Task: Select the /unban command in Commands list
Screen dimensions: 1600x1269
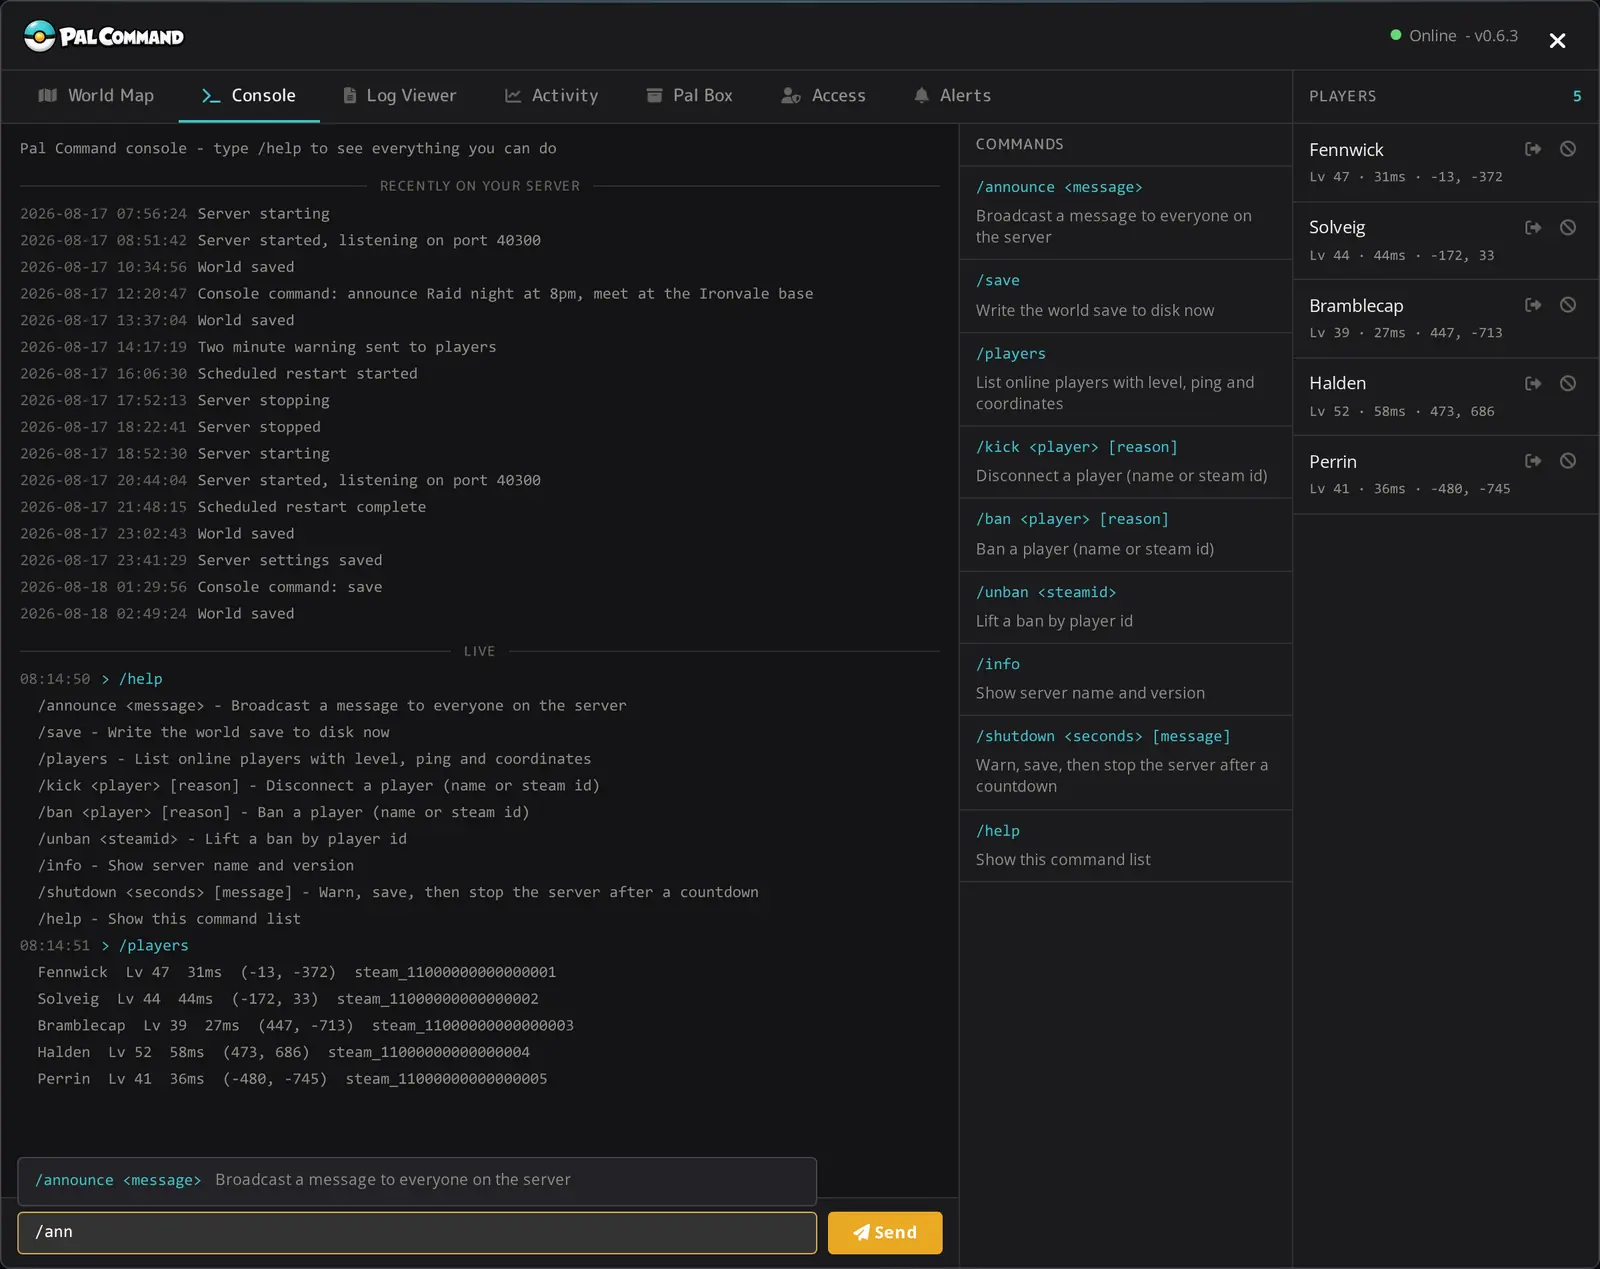Action: click(x=1126, y=607)
